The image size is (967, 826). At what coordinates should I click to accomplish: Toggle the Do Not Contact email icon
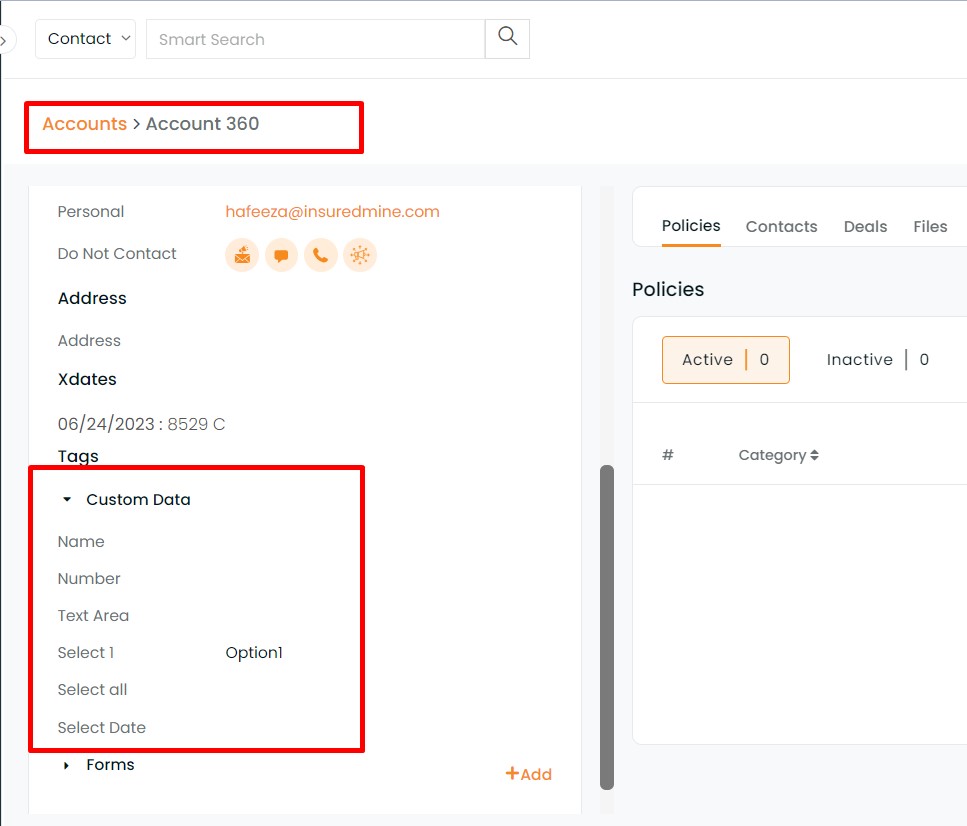(x=242, y=255)
